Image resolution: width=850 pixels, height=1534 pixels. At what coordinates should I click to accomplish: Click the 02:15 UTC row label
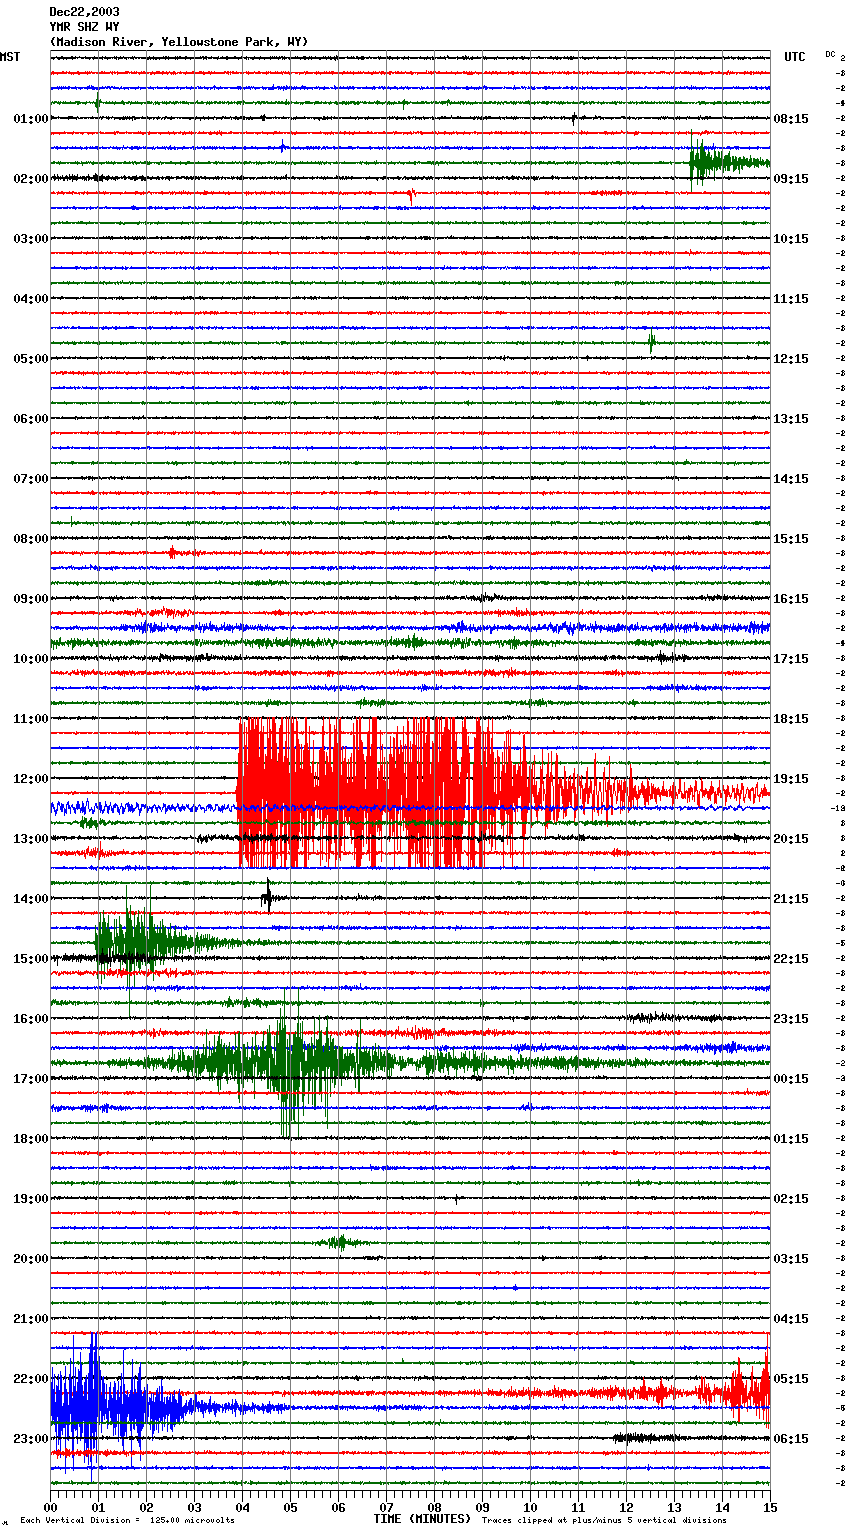coord(791,1199)
